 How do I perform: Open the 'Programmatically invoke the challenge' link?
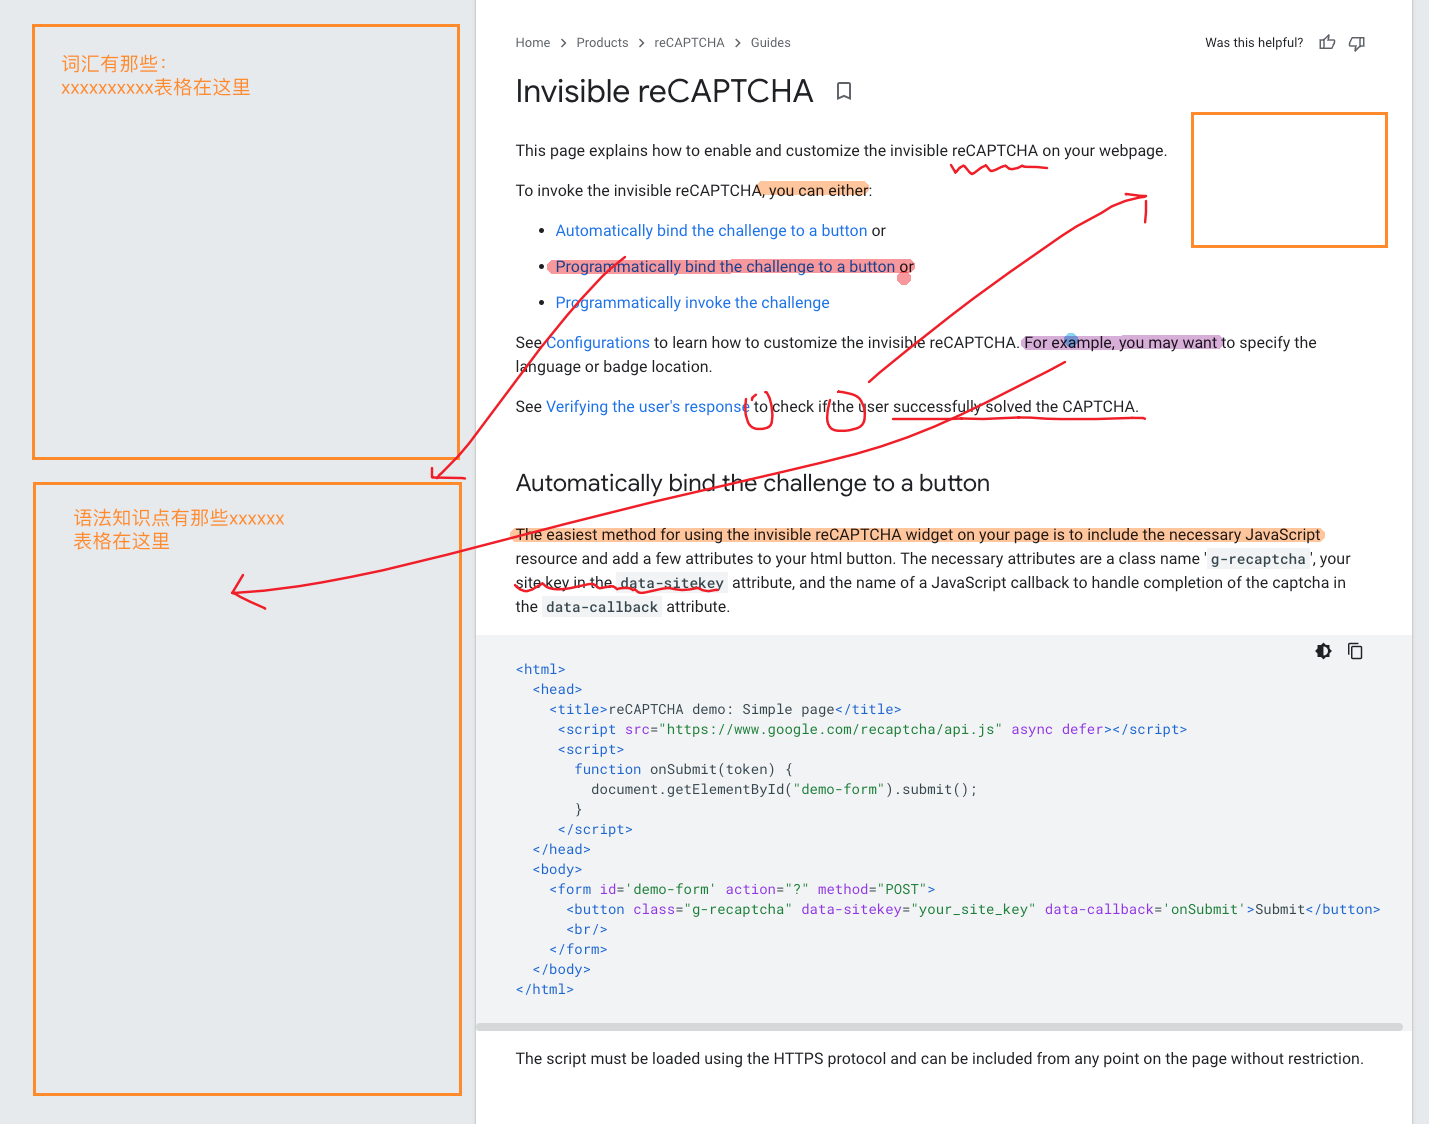692,303
